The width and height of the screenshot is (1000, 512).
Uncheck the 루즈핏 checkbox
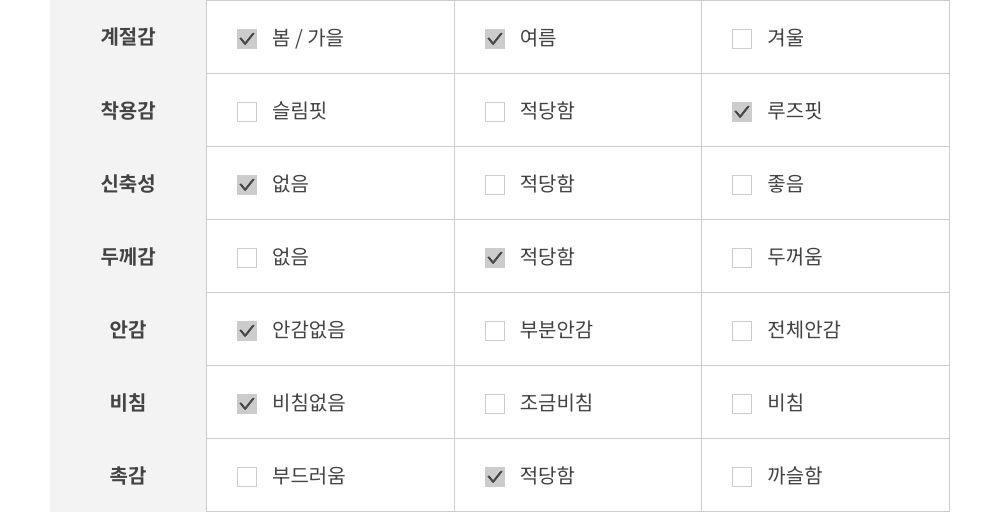(x=742, y=112)
